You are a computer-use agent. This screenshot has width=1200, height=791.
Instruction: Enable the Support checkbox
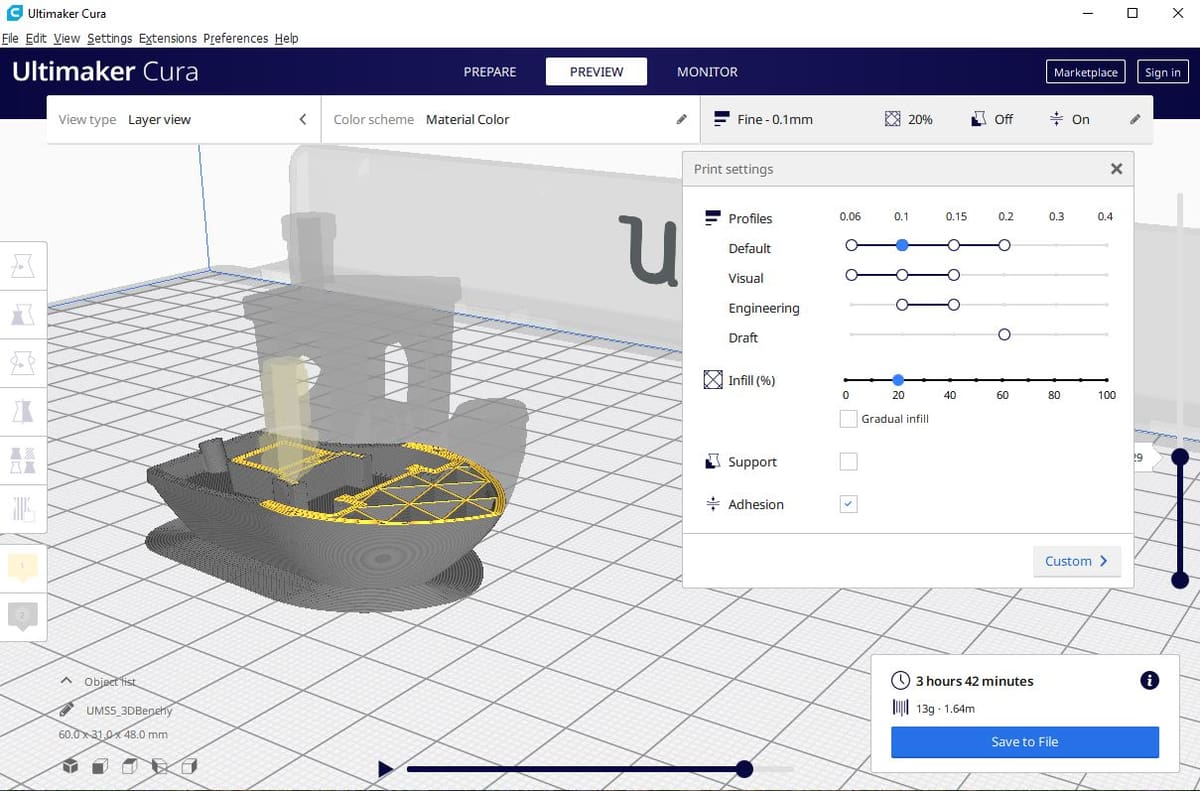[848, 461]
